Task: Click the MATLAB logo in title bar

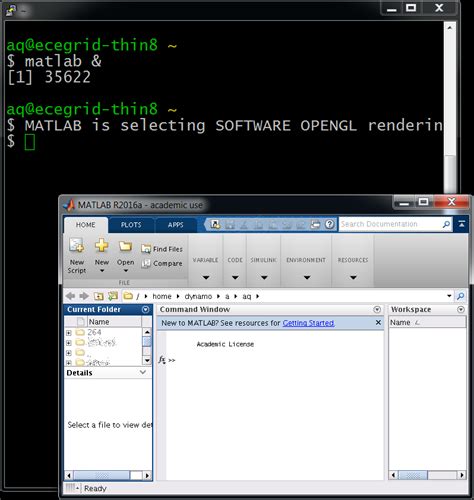Action: pos(69,205)
